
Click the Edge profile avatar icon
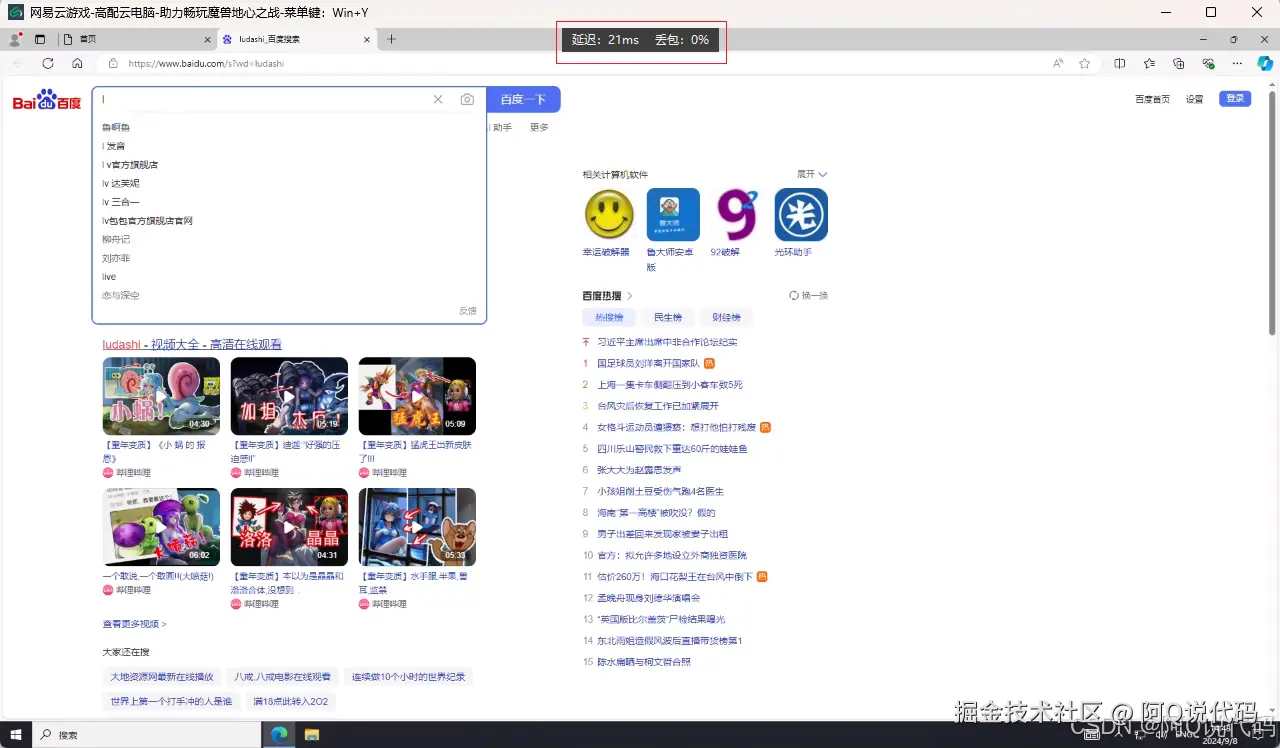coord(15,39)
